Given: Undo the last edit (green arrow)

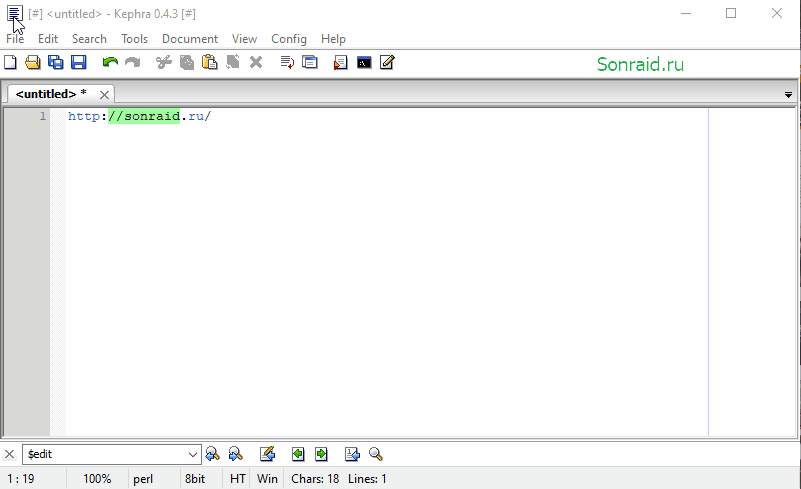Looking at the screenshot, I should 110,62.
